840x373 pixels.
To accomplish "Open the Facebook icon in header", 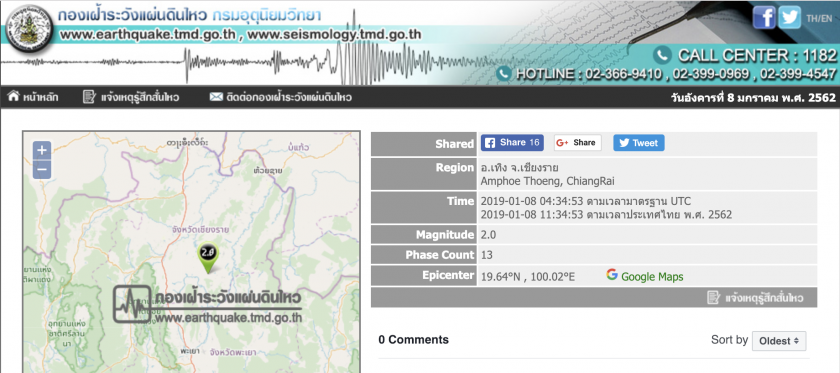I will tap(764, 17).
